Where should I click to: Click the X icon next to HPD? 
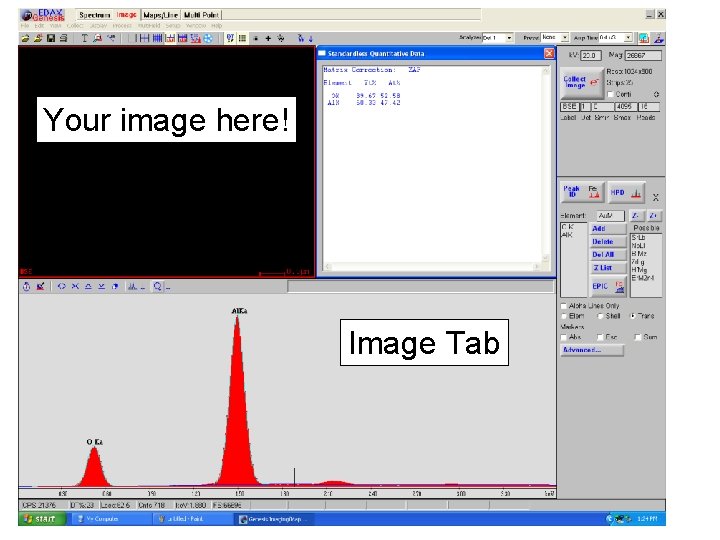656,197
